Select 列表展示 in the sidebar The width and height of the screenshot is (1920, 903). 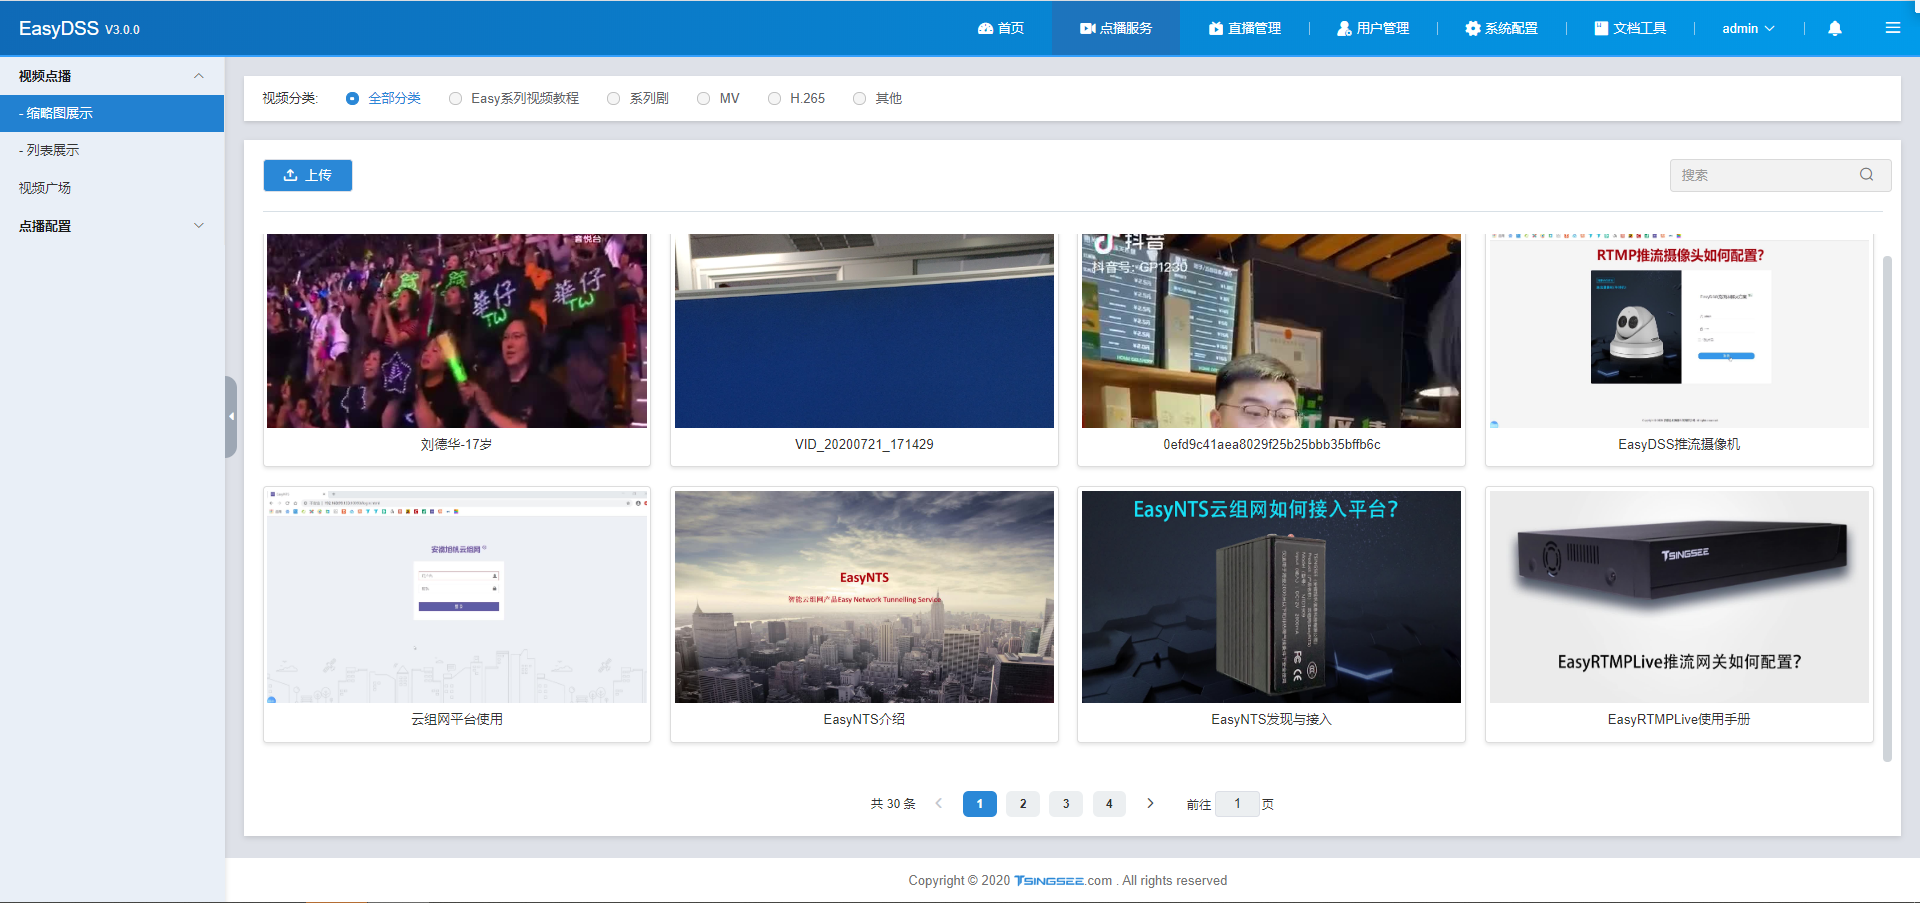pos(112,150)
